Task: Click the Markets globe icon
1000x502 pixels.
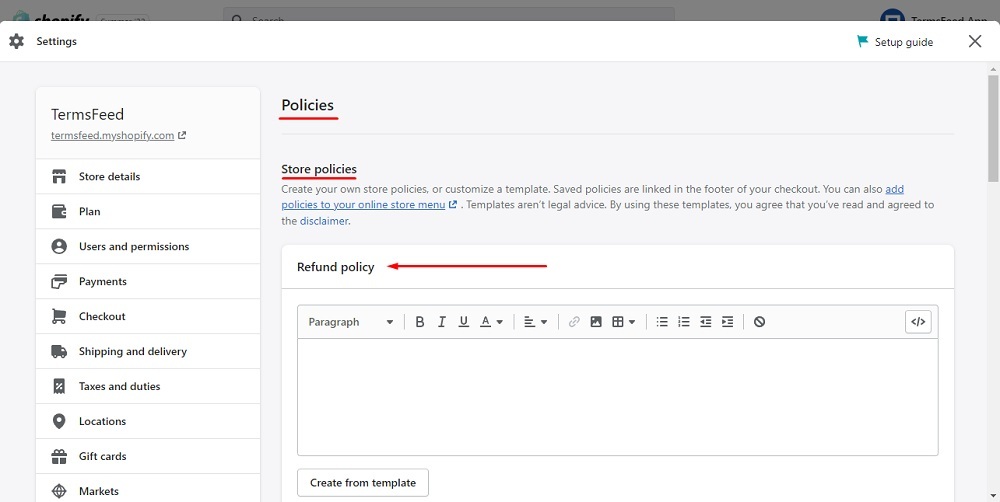Action: (x=59, y=491)
